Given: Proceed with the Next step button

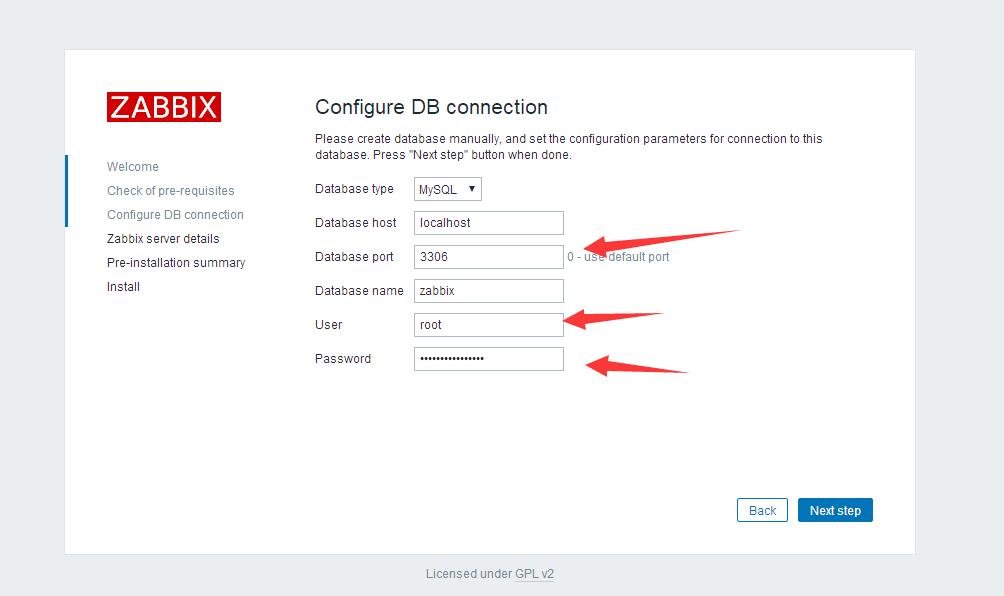Looking at the screenshot, I should (835, 511).
